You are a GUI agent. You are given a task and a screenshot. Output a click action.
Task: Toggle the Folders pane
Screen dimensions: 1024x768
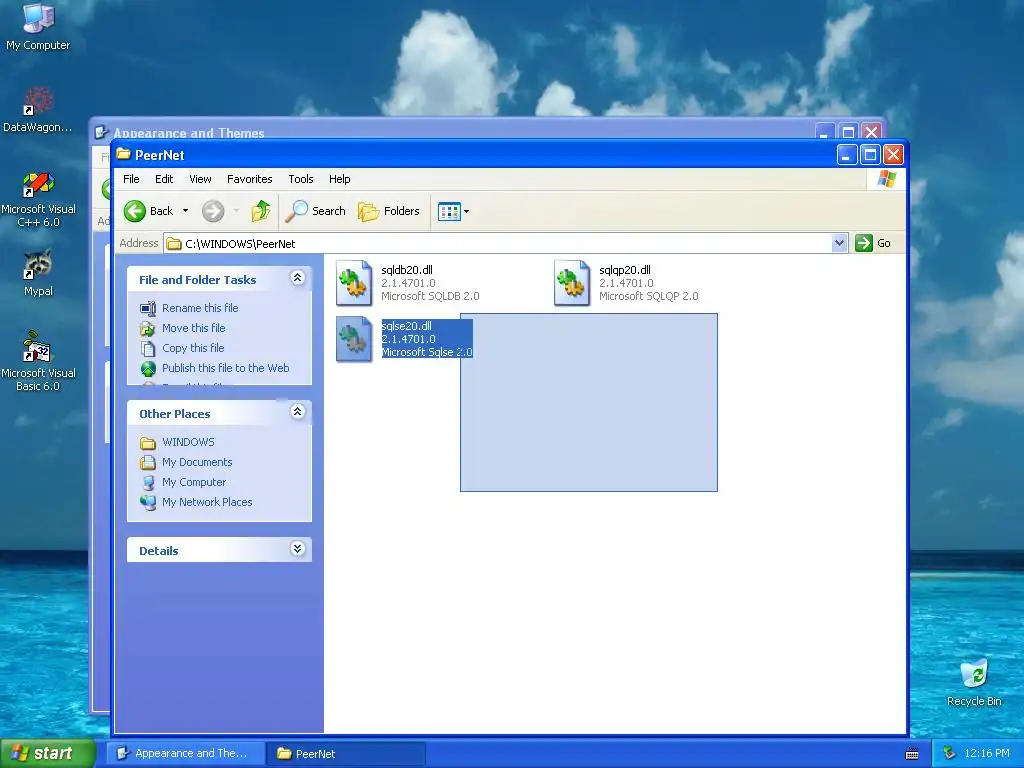389,211
